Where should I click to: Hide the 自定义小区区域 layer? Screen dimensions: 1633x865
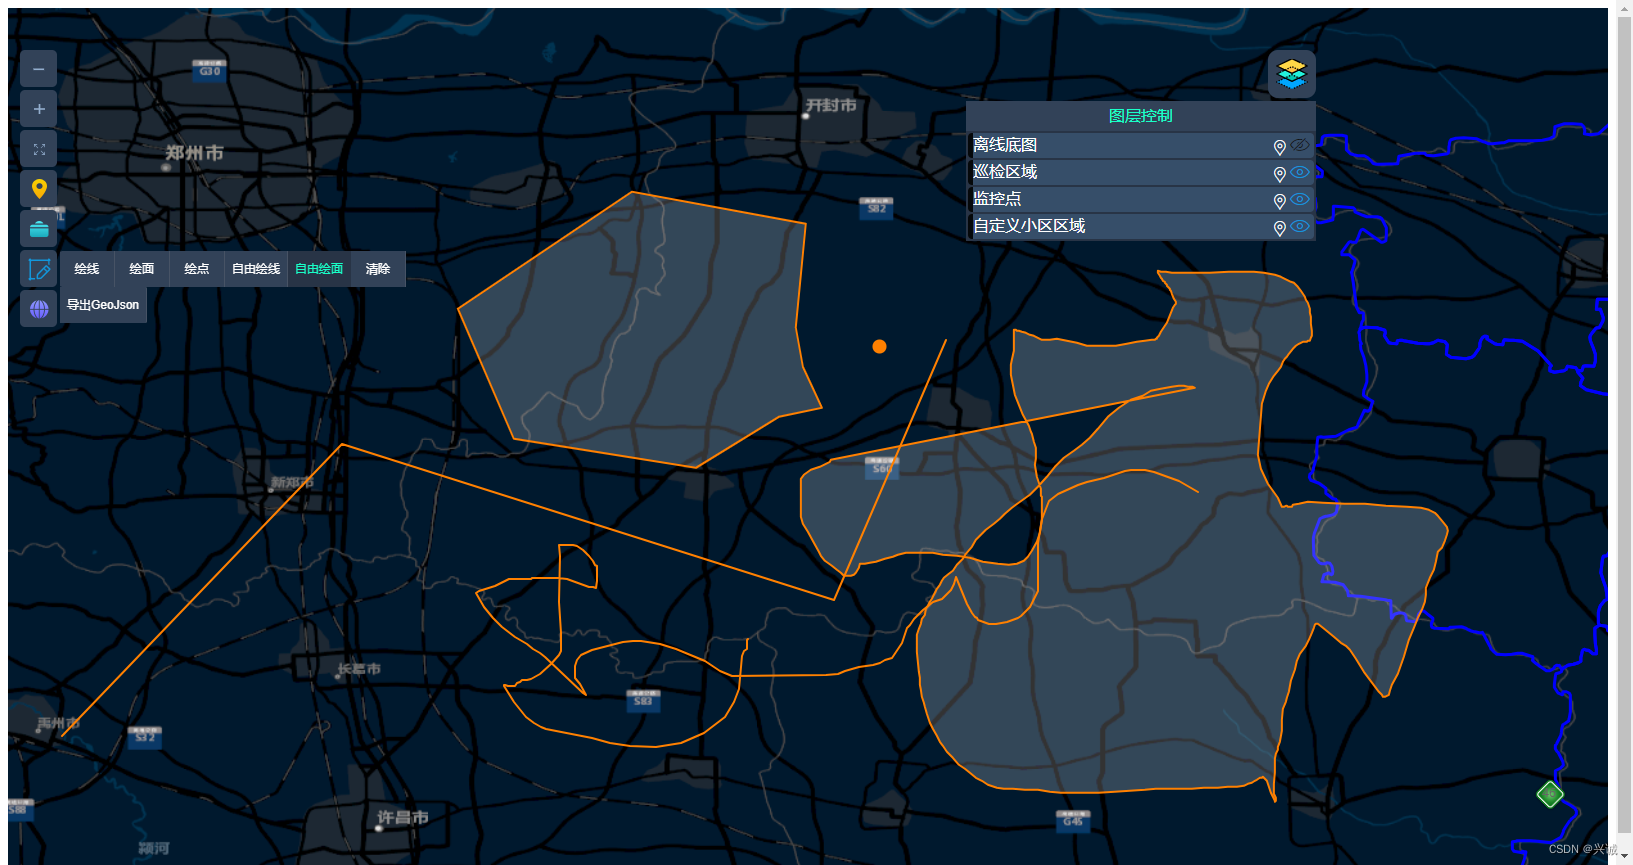coord(1299,226)
